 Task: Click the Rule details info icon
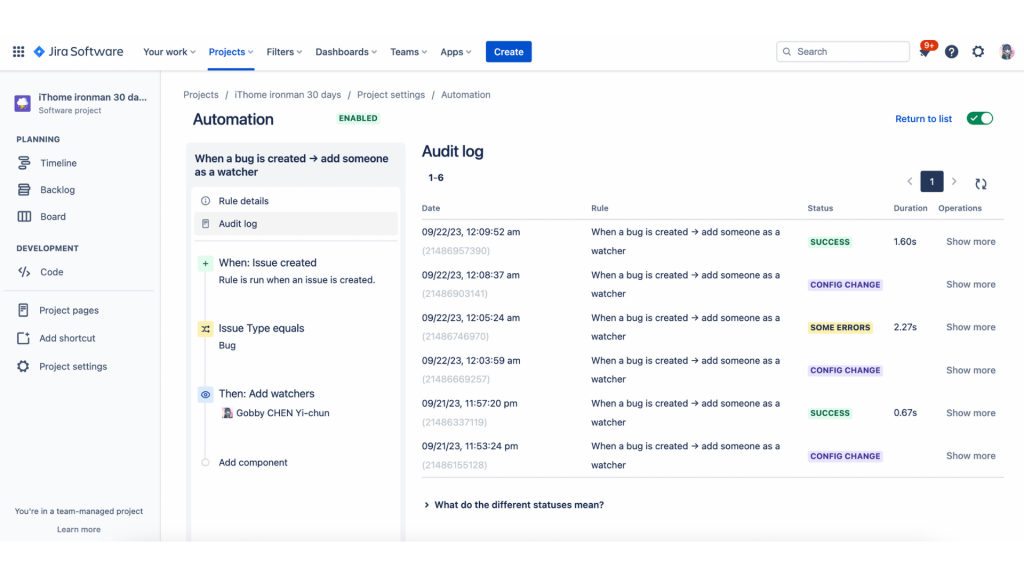click(x=206, y=200)
